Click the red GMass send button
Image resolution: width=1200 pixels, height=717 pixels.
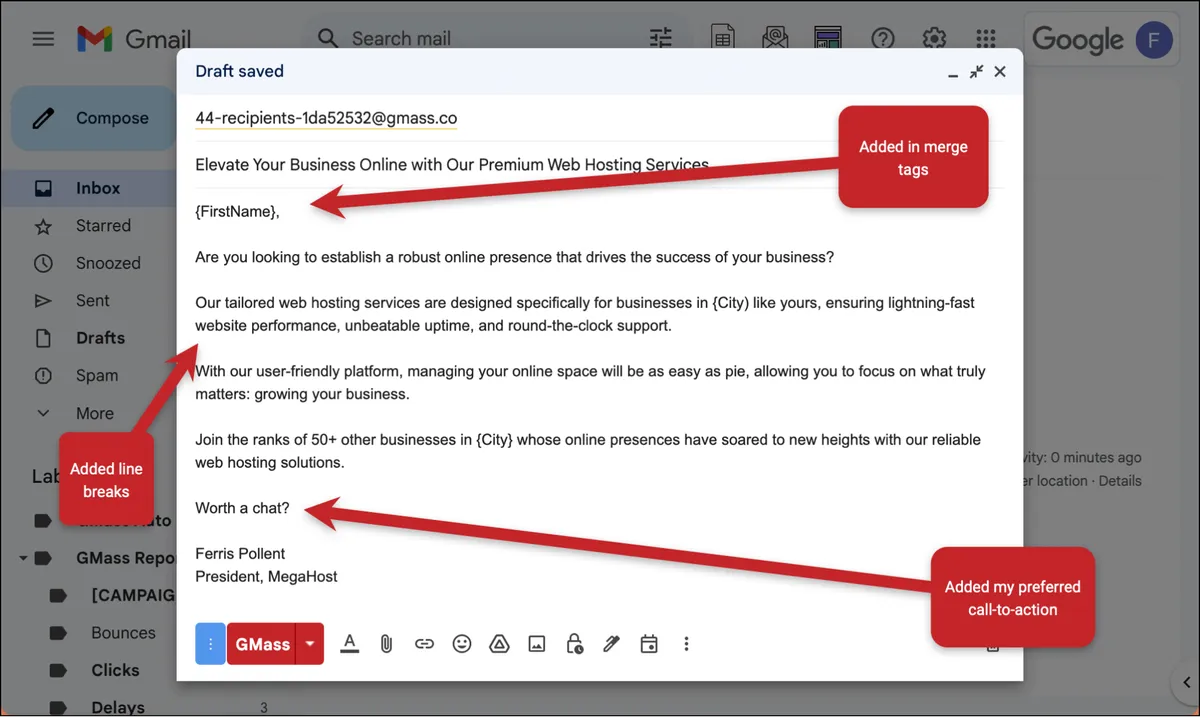click(x=262, y=644)
